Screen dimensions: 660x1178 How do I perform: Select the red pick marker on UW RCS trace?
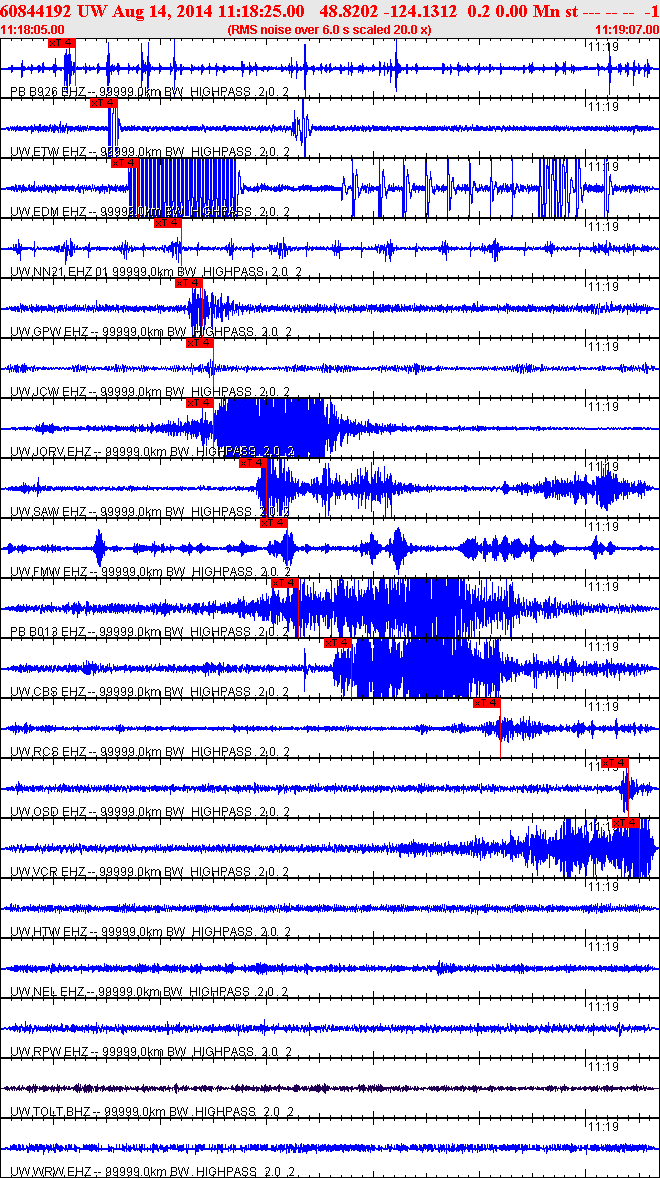pos(486,703)
